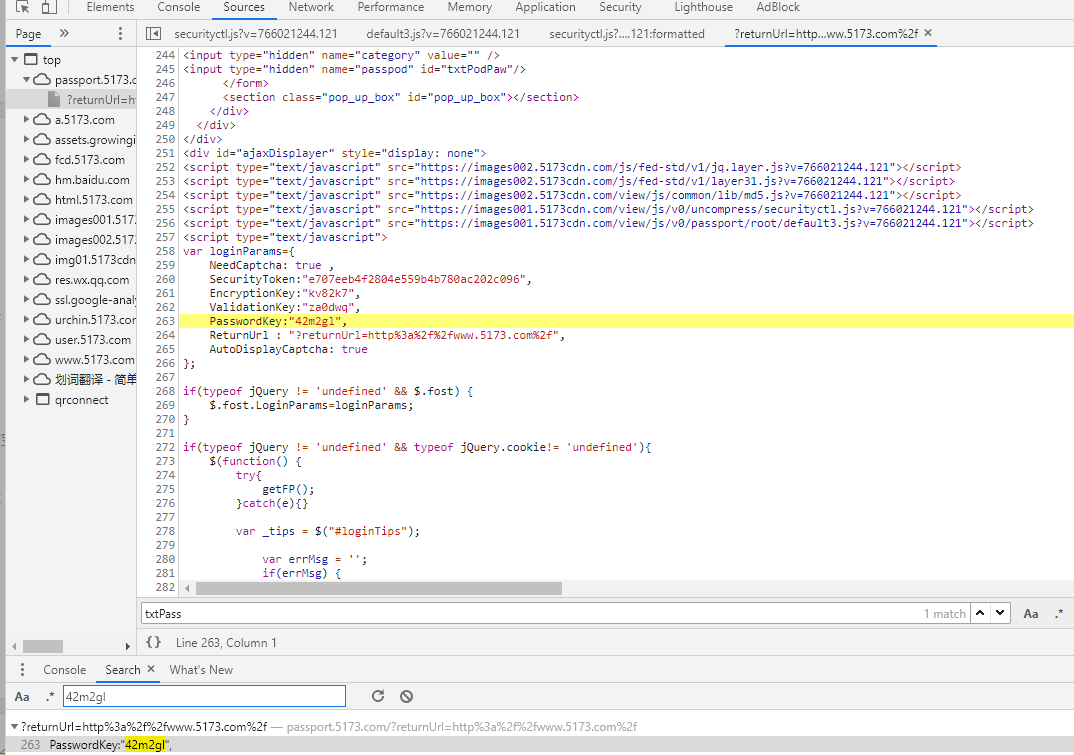This screenshot has width=1074, height=755.
Task: Collapse the passport.5173 domain node
Action: pyautogui.click(x=26, y=79)
